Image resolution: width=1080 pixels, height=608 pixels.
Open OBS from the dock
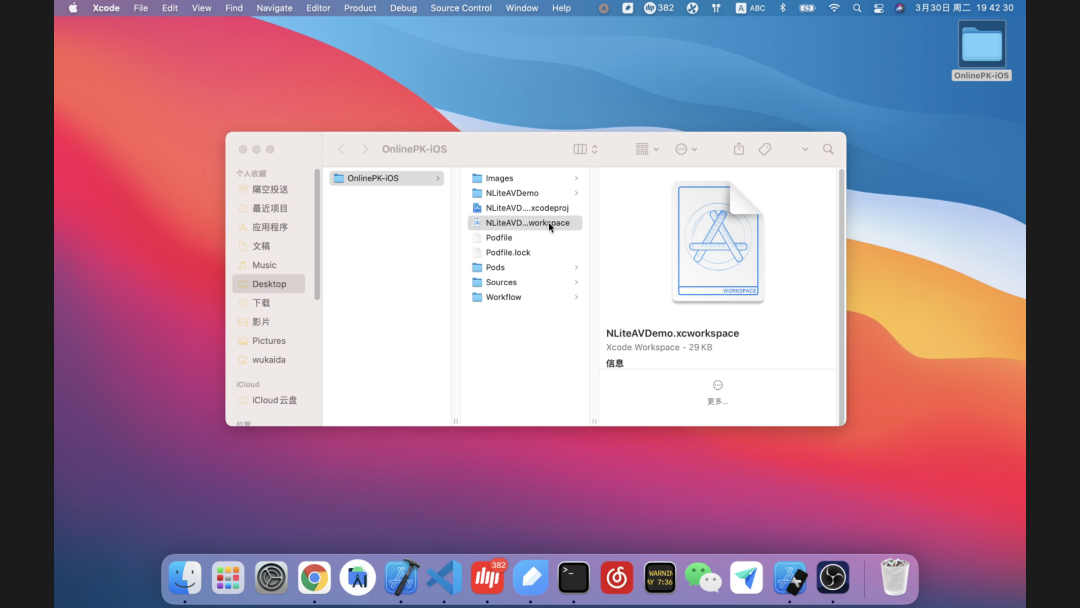[x=833, y=577]
